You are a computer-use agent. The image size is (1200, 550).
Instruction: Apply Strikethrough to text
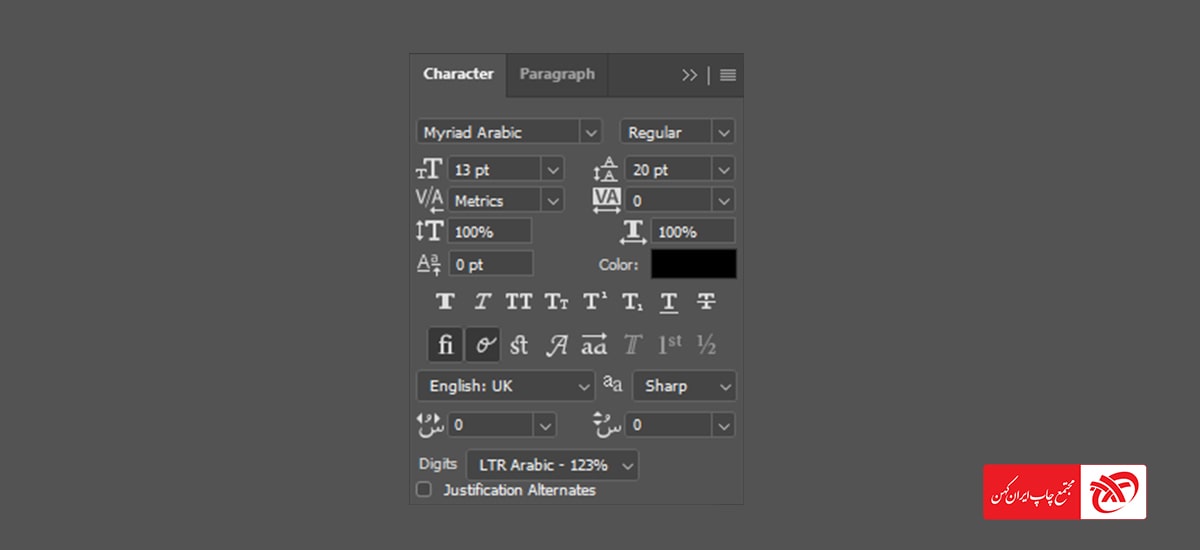coord(706,301)
